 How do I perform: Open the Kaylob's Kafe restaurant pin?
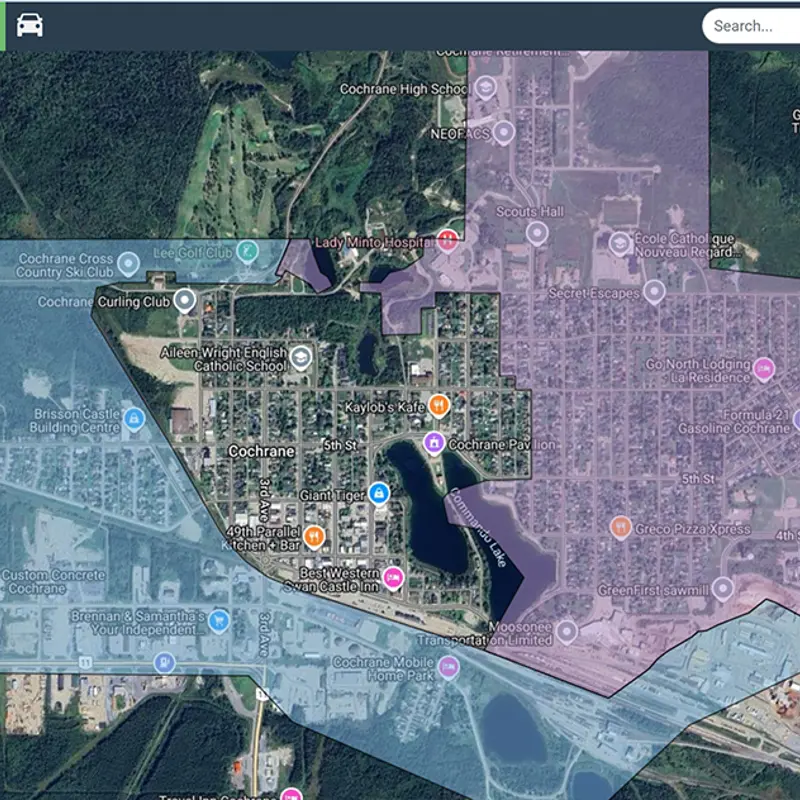[x=437, y=405]
